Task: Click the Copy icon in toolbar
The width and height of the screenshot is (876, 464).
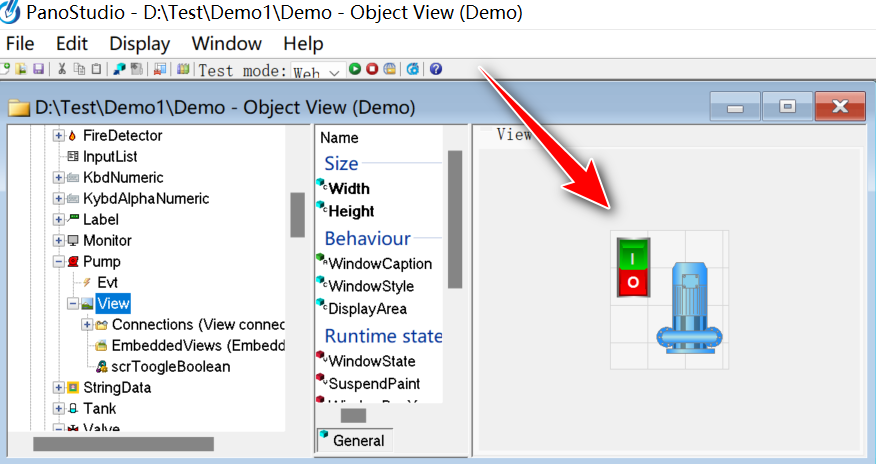Action: [x=79, y=70]
